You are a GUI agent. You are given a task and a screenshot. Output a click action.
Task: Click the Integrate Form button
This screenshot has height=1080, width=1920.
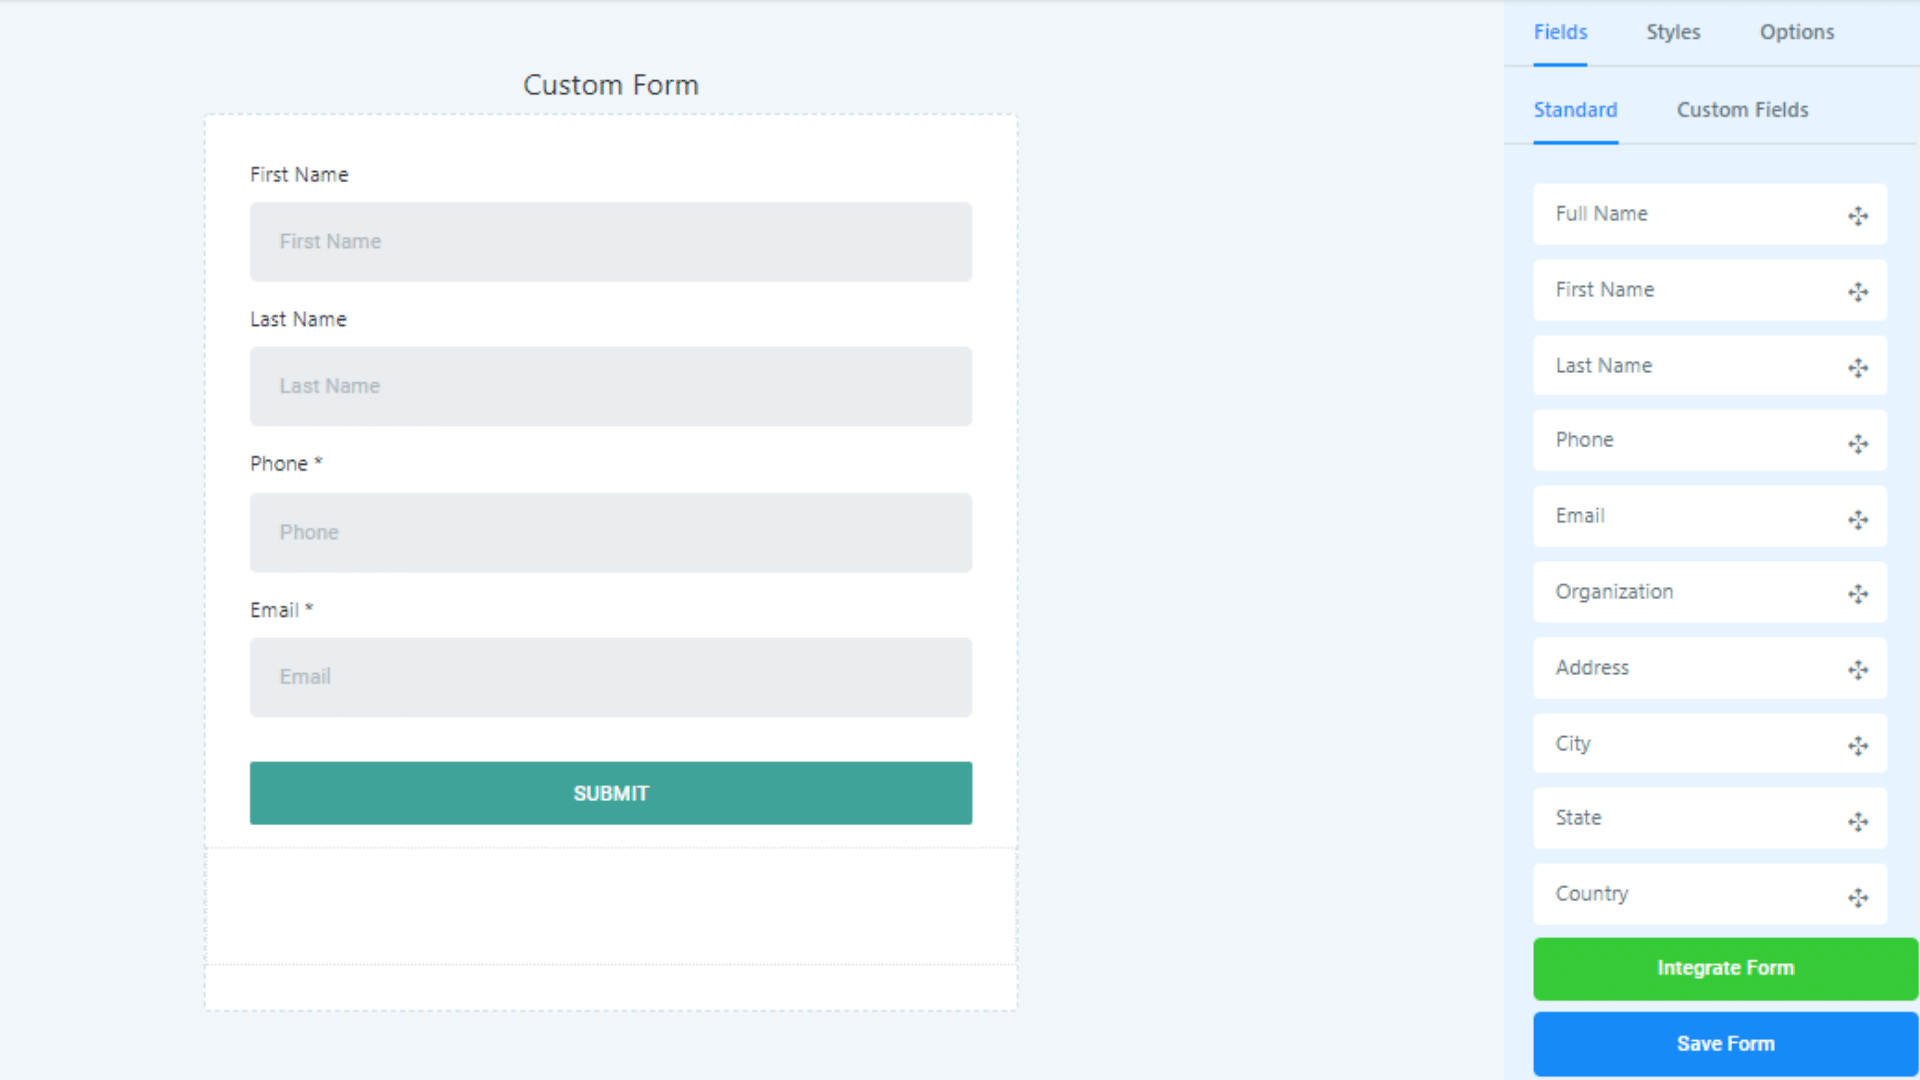tap(1725, 968)
